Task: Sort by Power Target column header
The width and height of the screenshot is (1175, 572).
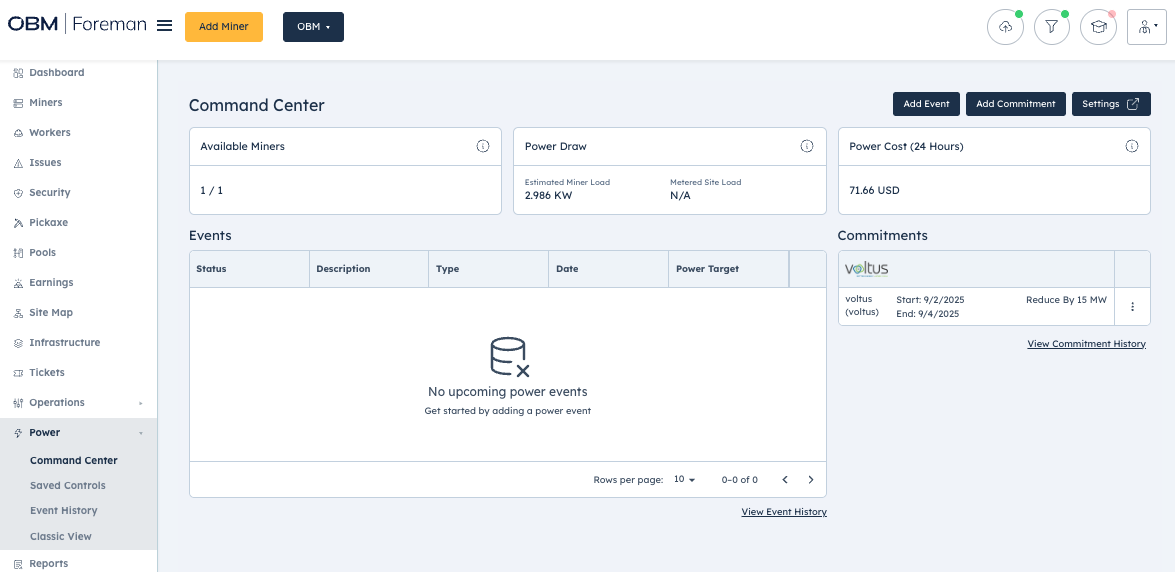Action: coord(728,269)
